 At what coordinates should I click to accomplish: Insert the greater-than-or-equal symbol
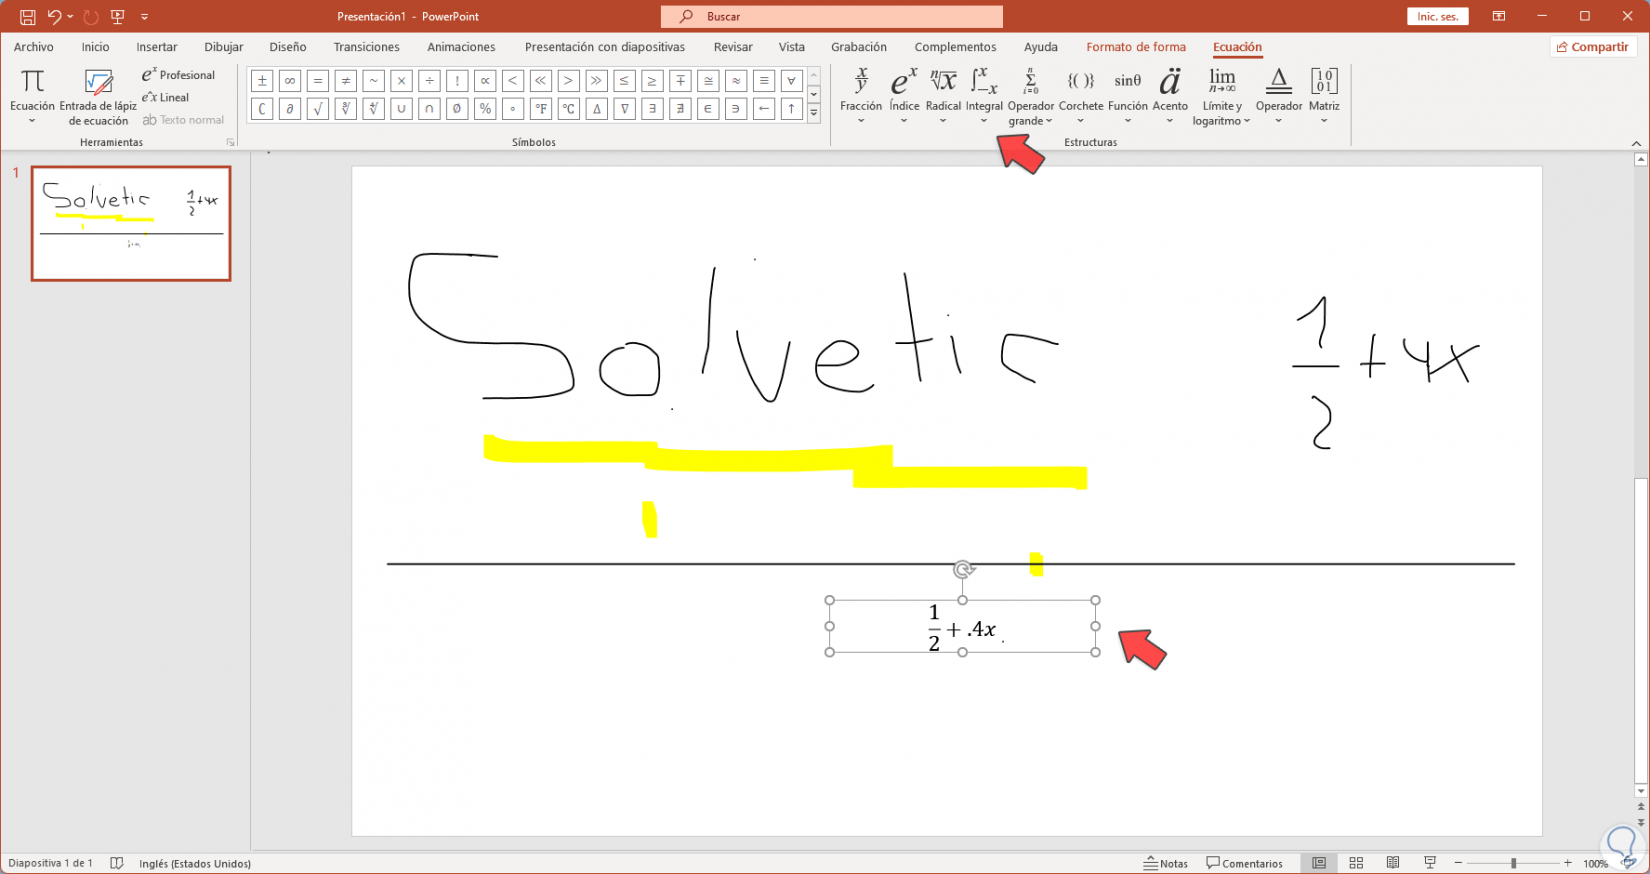652,81
